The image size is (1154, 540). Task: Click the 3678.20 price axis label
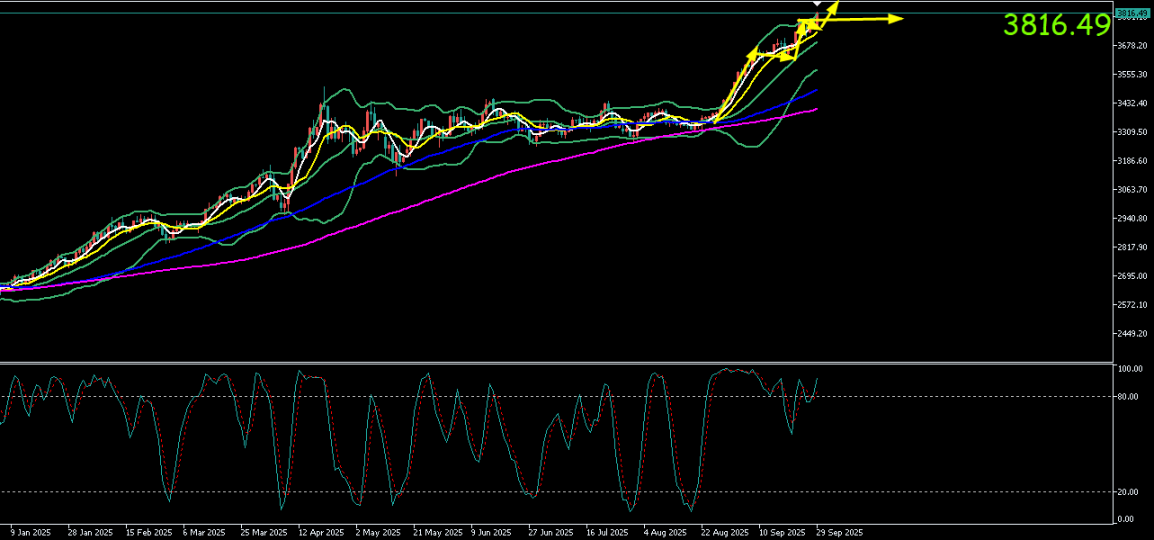point(1132,46)
